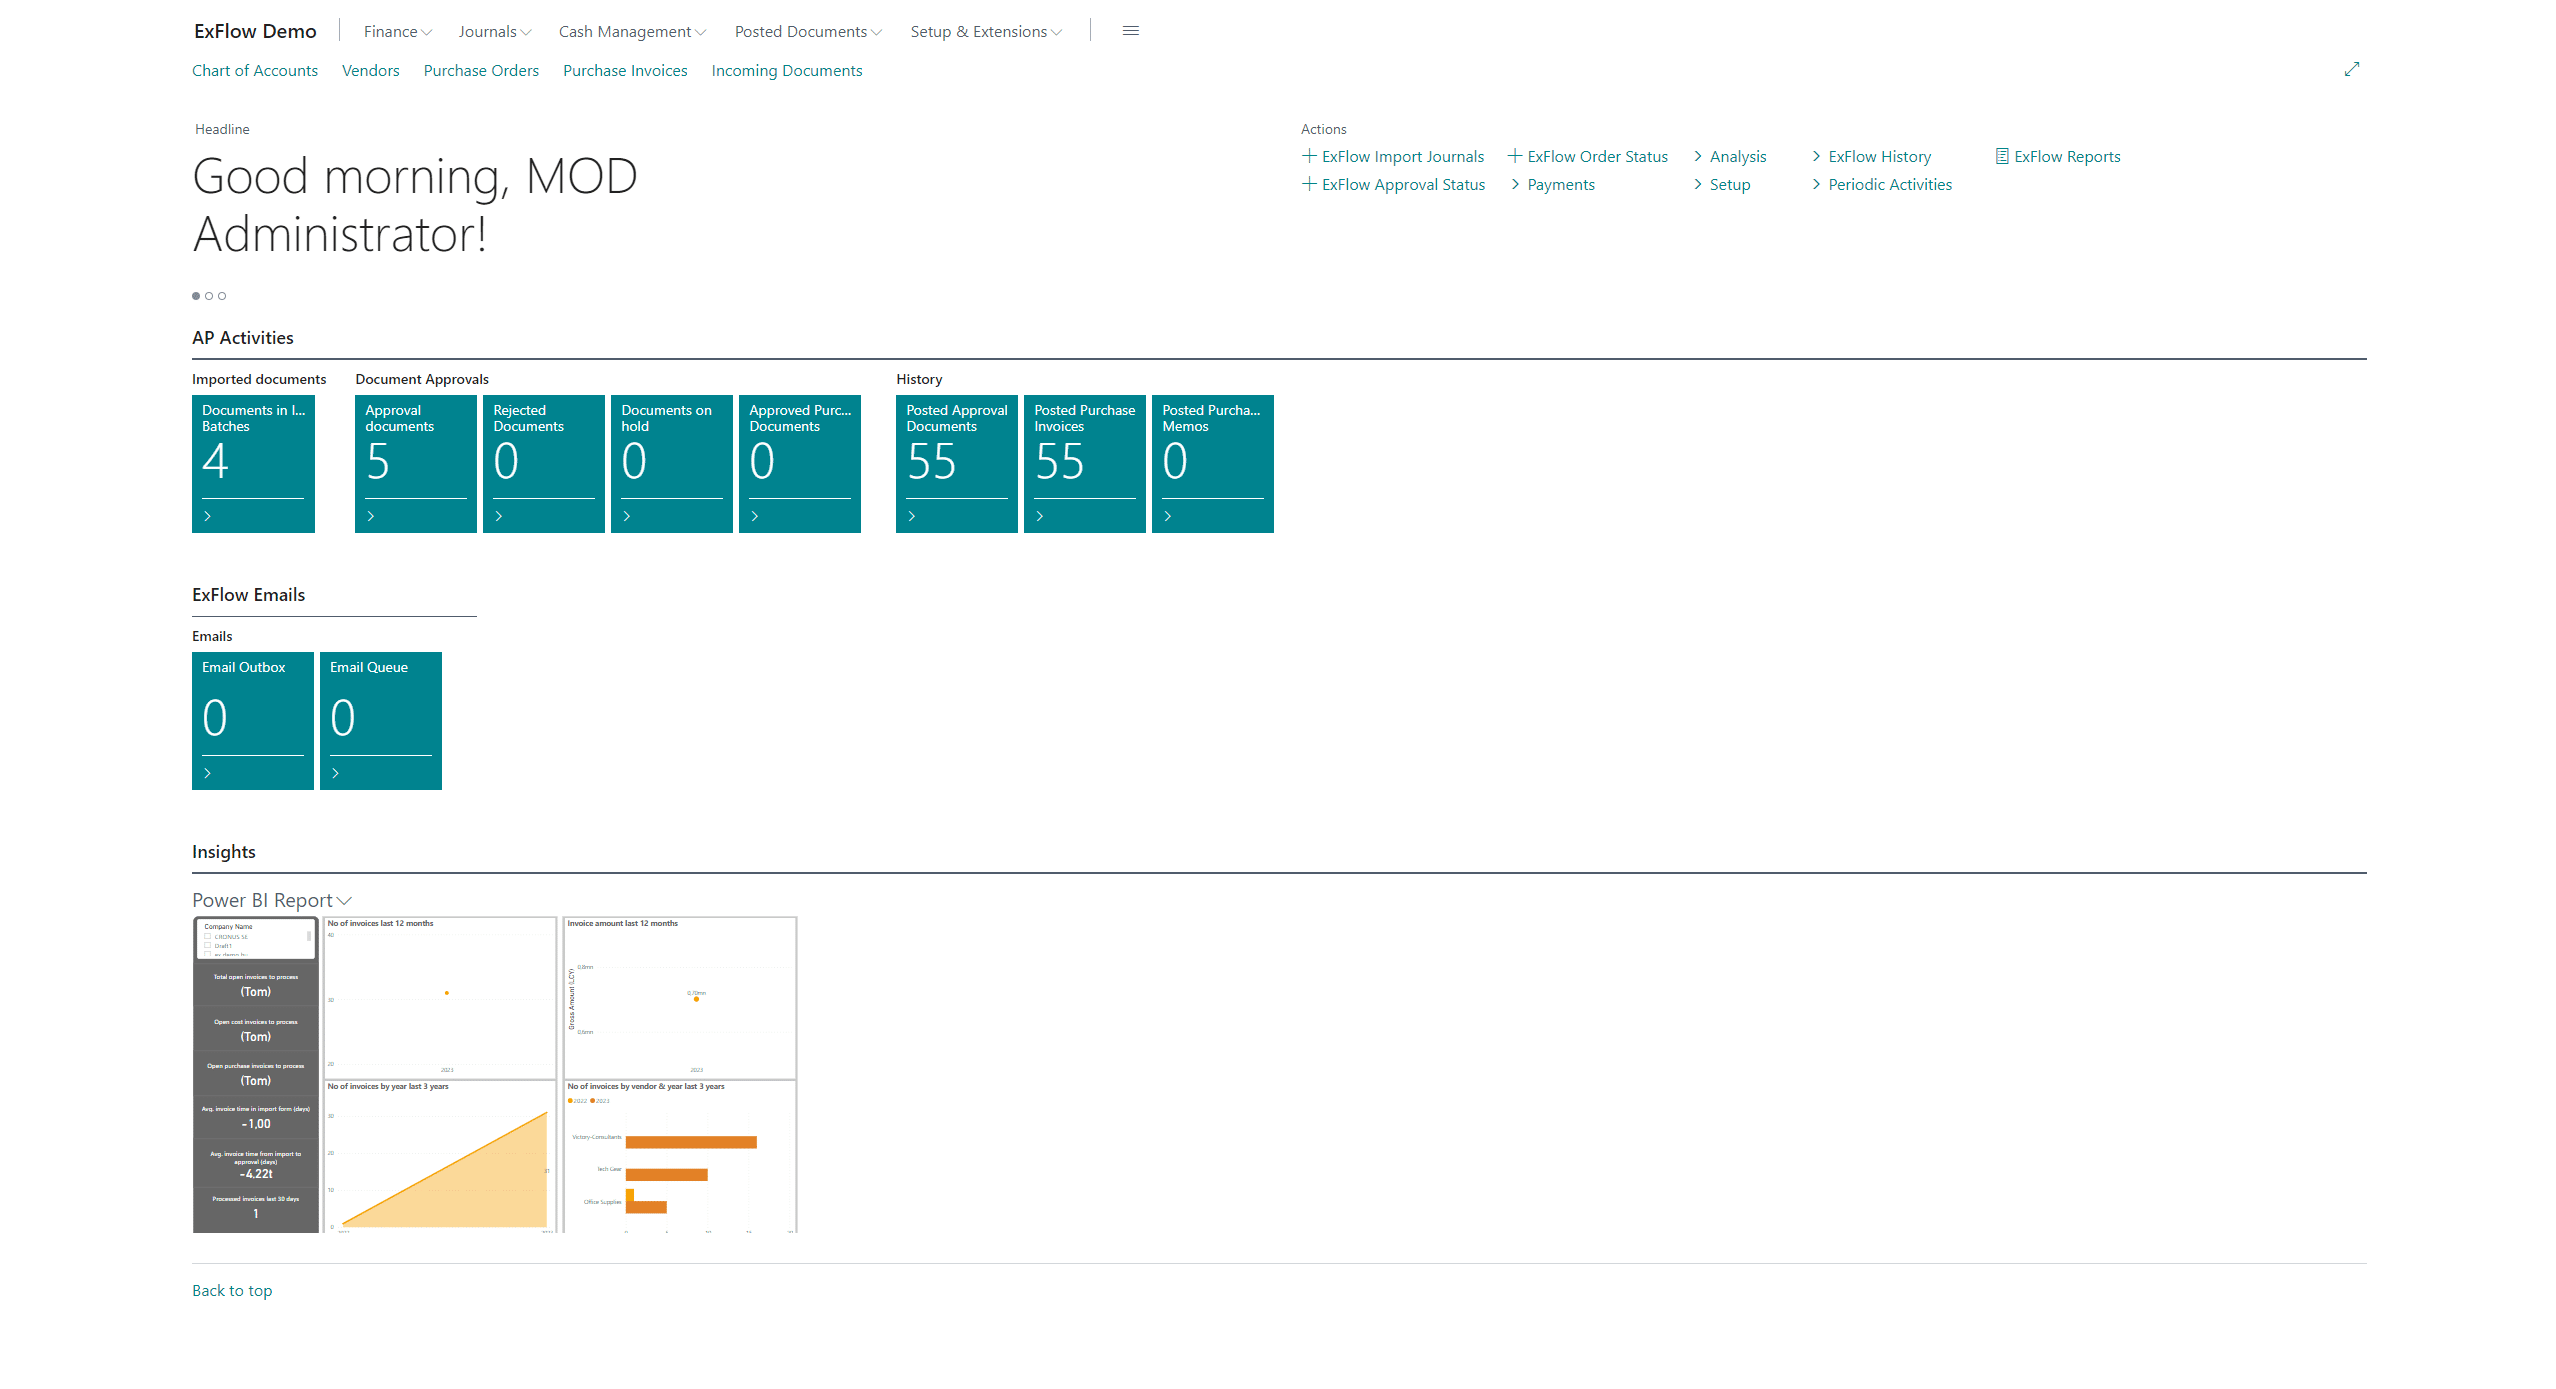Click the expand page arrows icon
The width and height of the screenshot is (2556, 1389).
click(x=2351, y=69)
